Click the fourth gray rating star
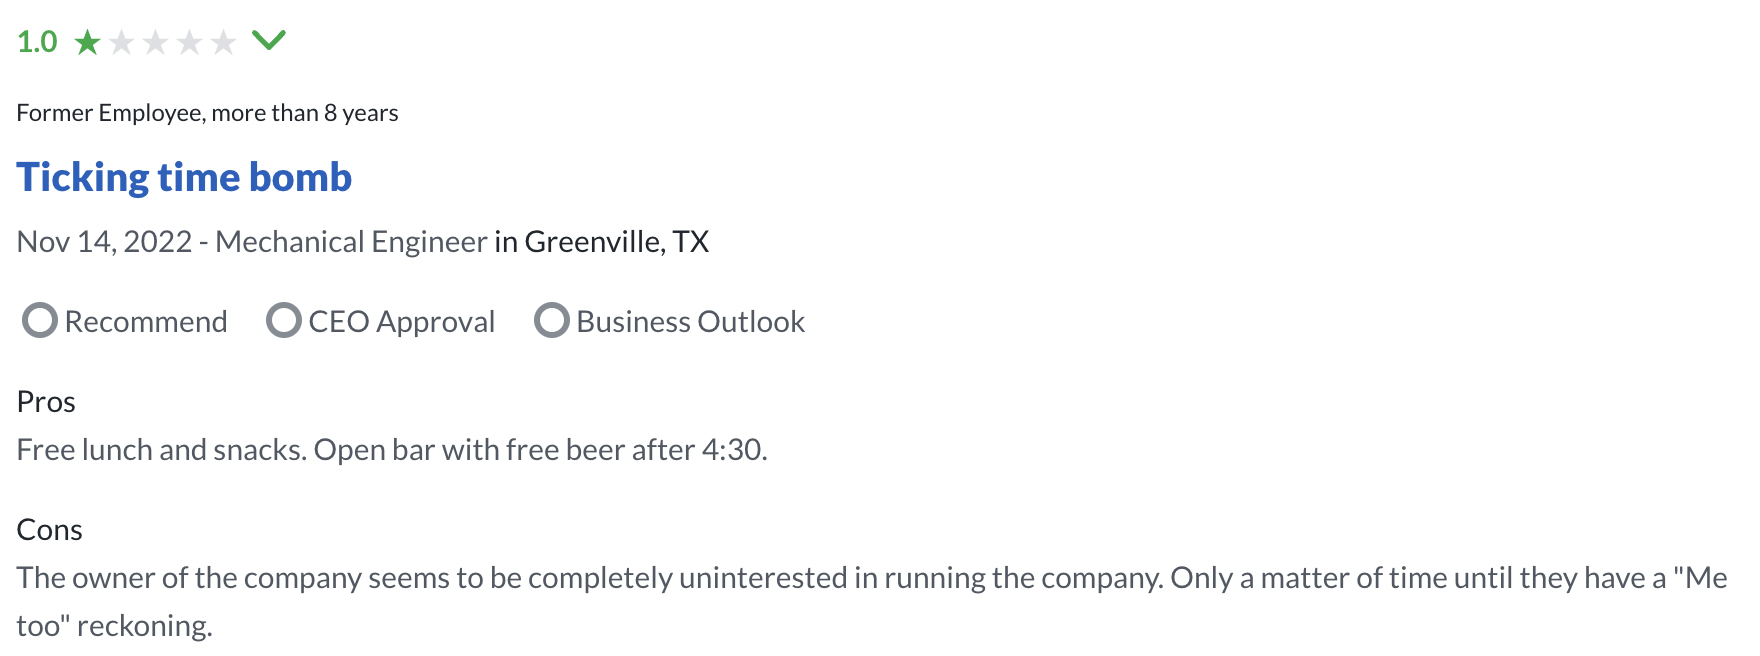Screen dimensions: 1760x656 click(190, 42)
